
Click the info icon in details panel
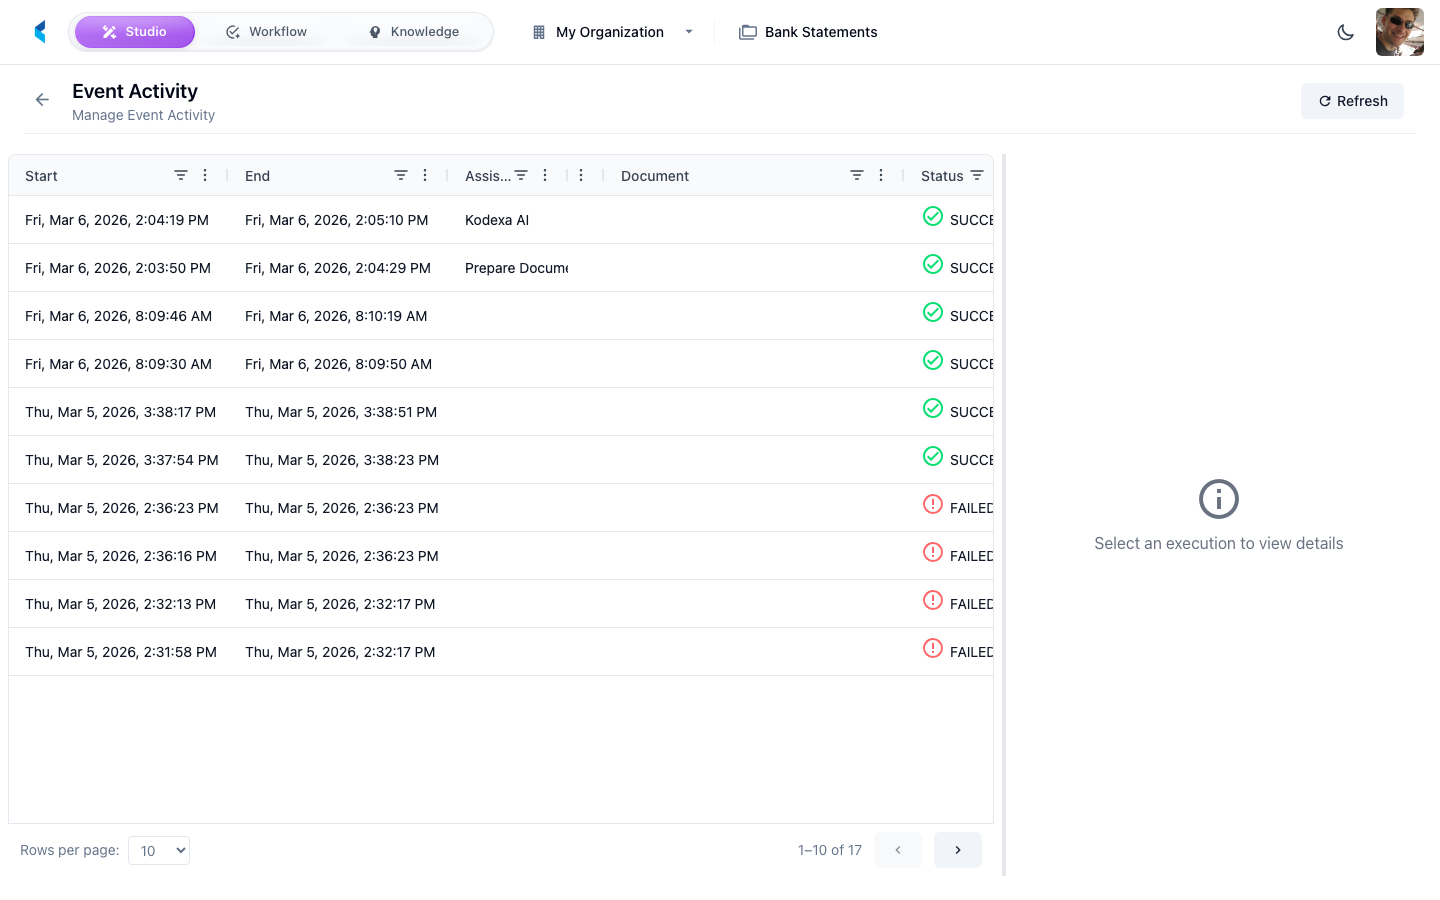pos(1218,498)
